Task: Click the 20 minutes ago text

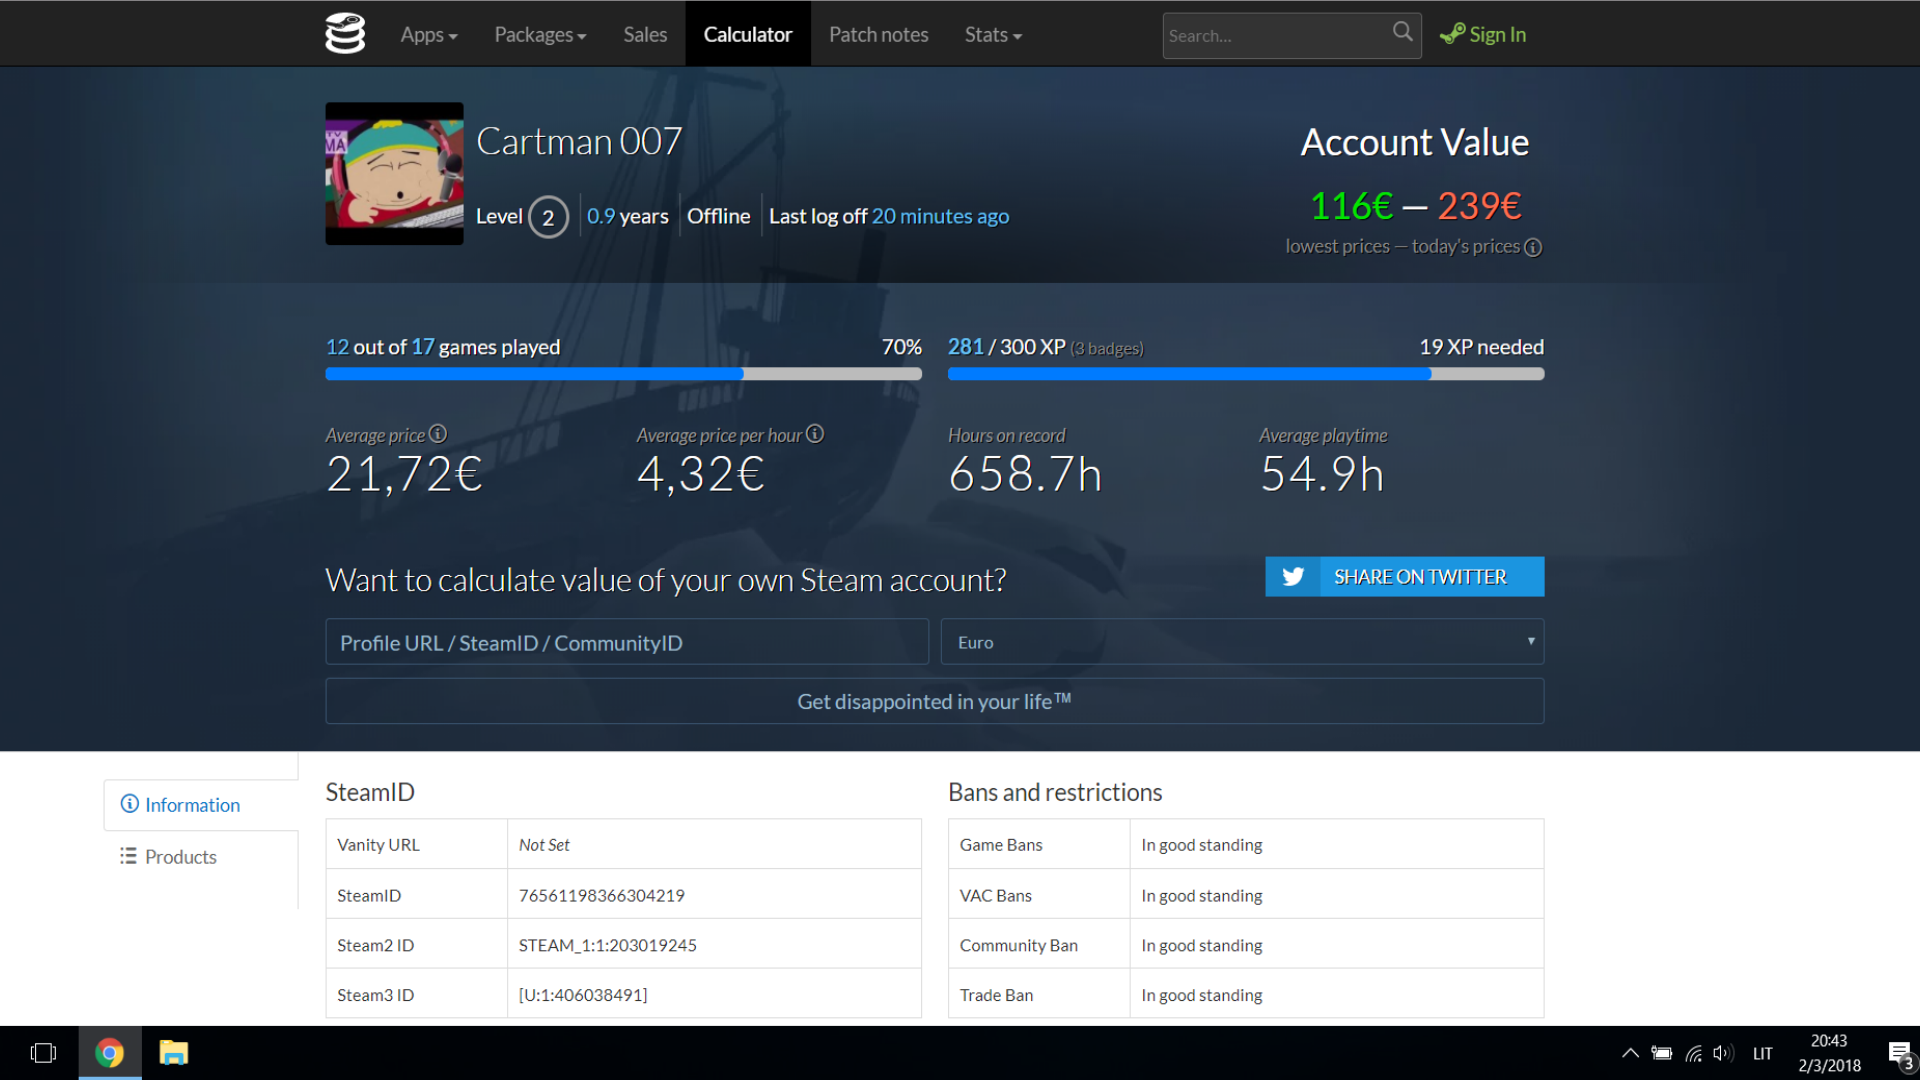Action: coord(940,216)
